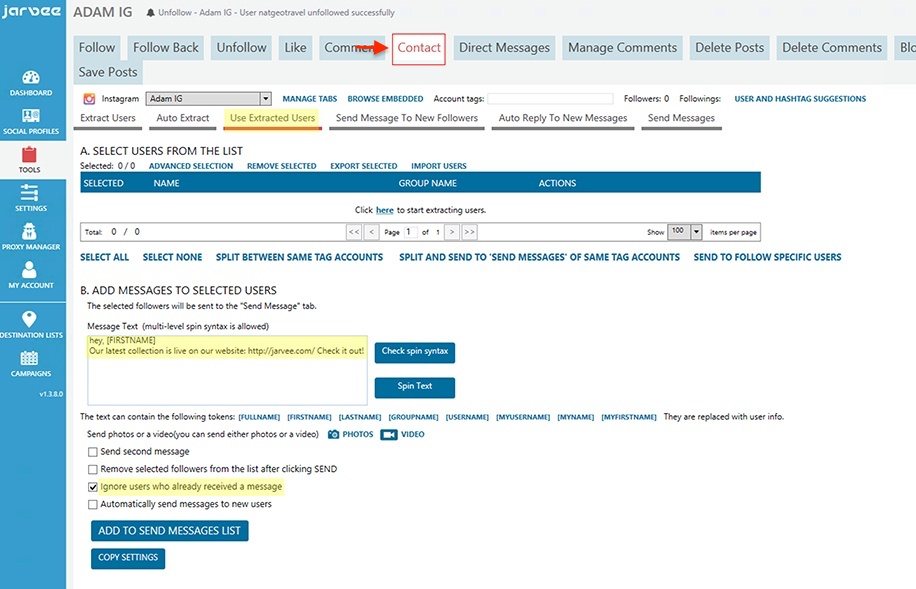The height and width of the screenshot is (589, 916).
Task: Click the Spin Text button
Action: pos(415,387)
